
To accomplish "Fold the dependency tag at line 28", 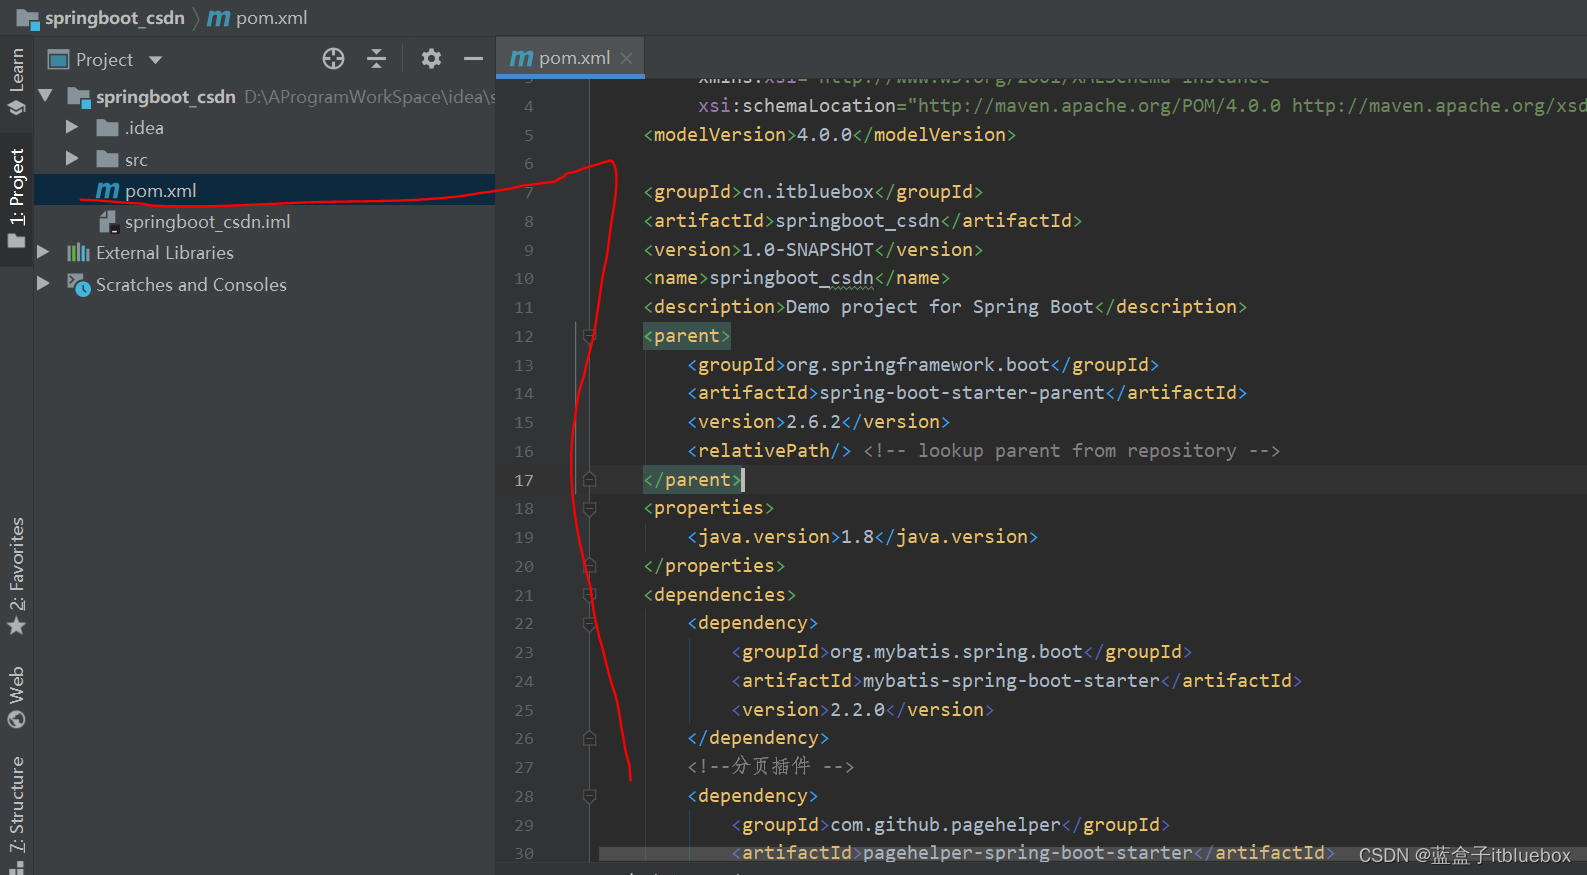I will [589, 797].
